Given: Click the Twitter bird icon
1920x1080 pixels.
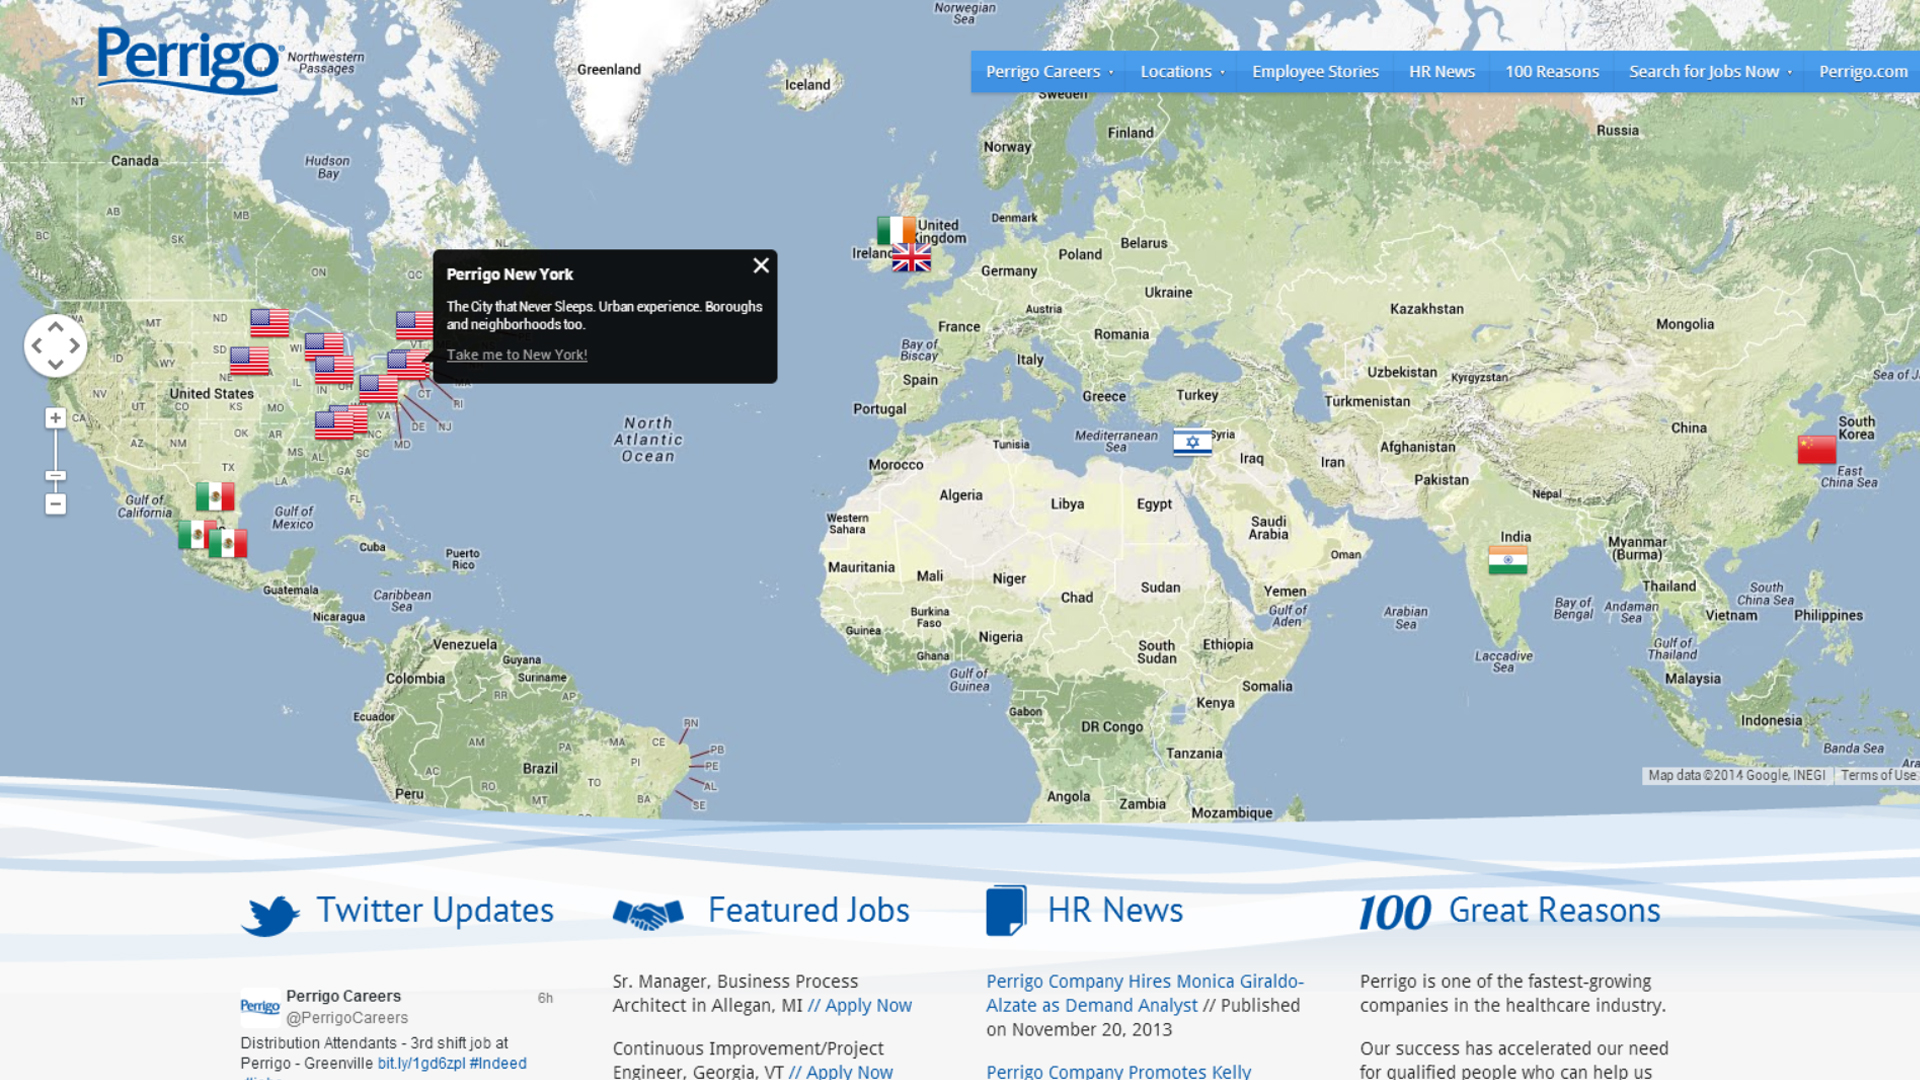Looking at the screenshot, I should pyautogui.click(x=270, y=914).
